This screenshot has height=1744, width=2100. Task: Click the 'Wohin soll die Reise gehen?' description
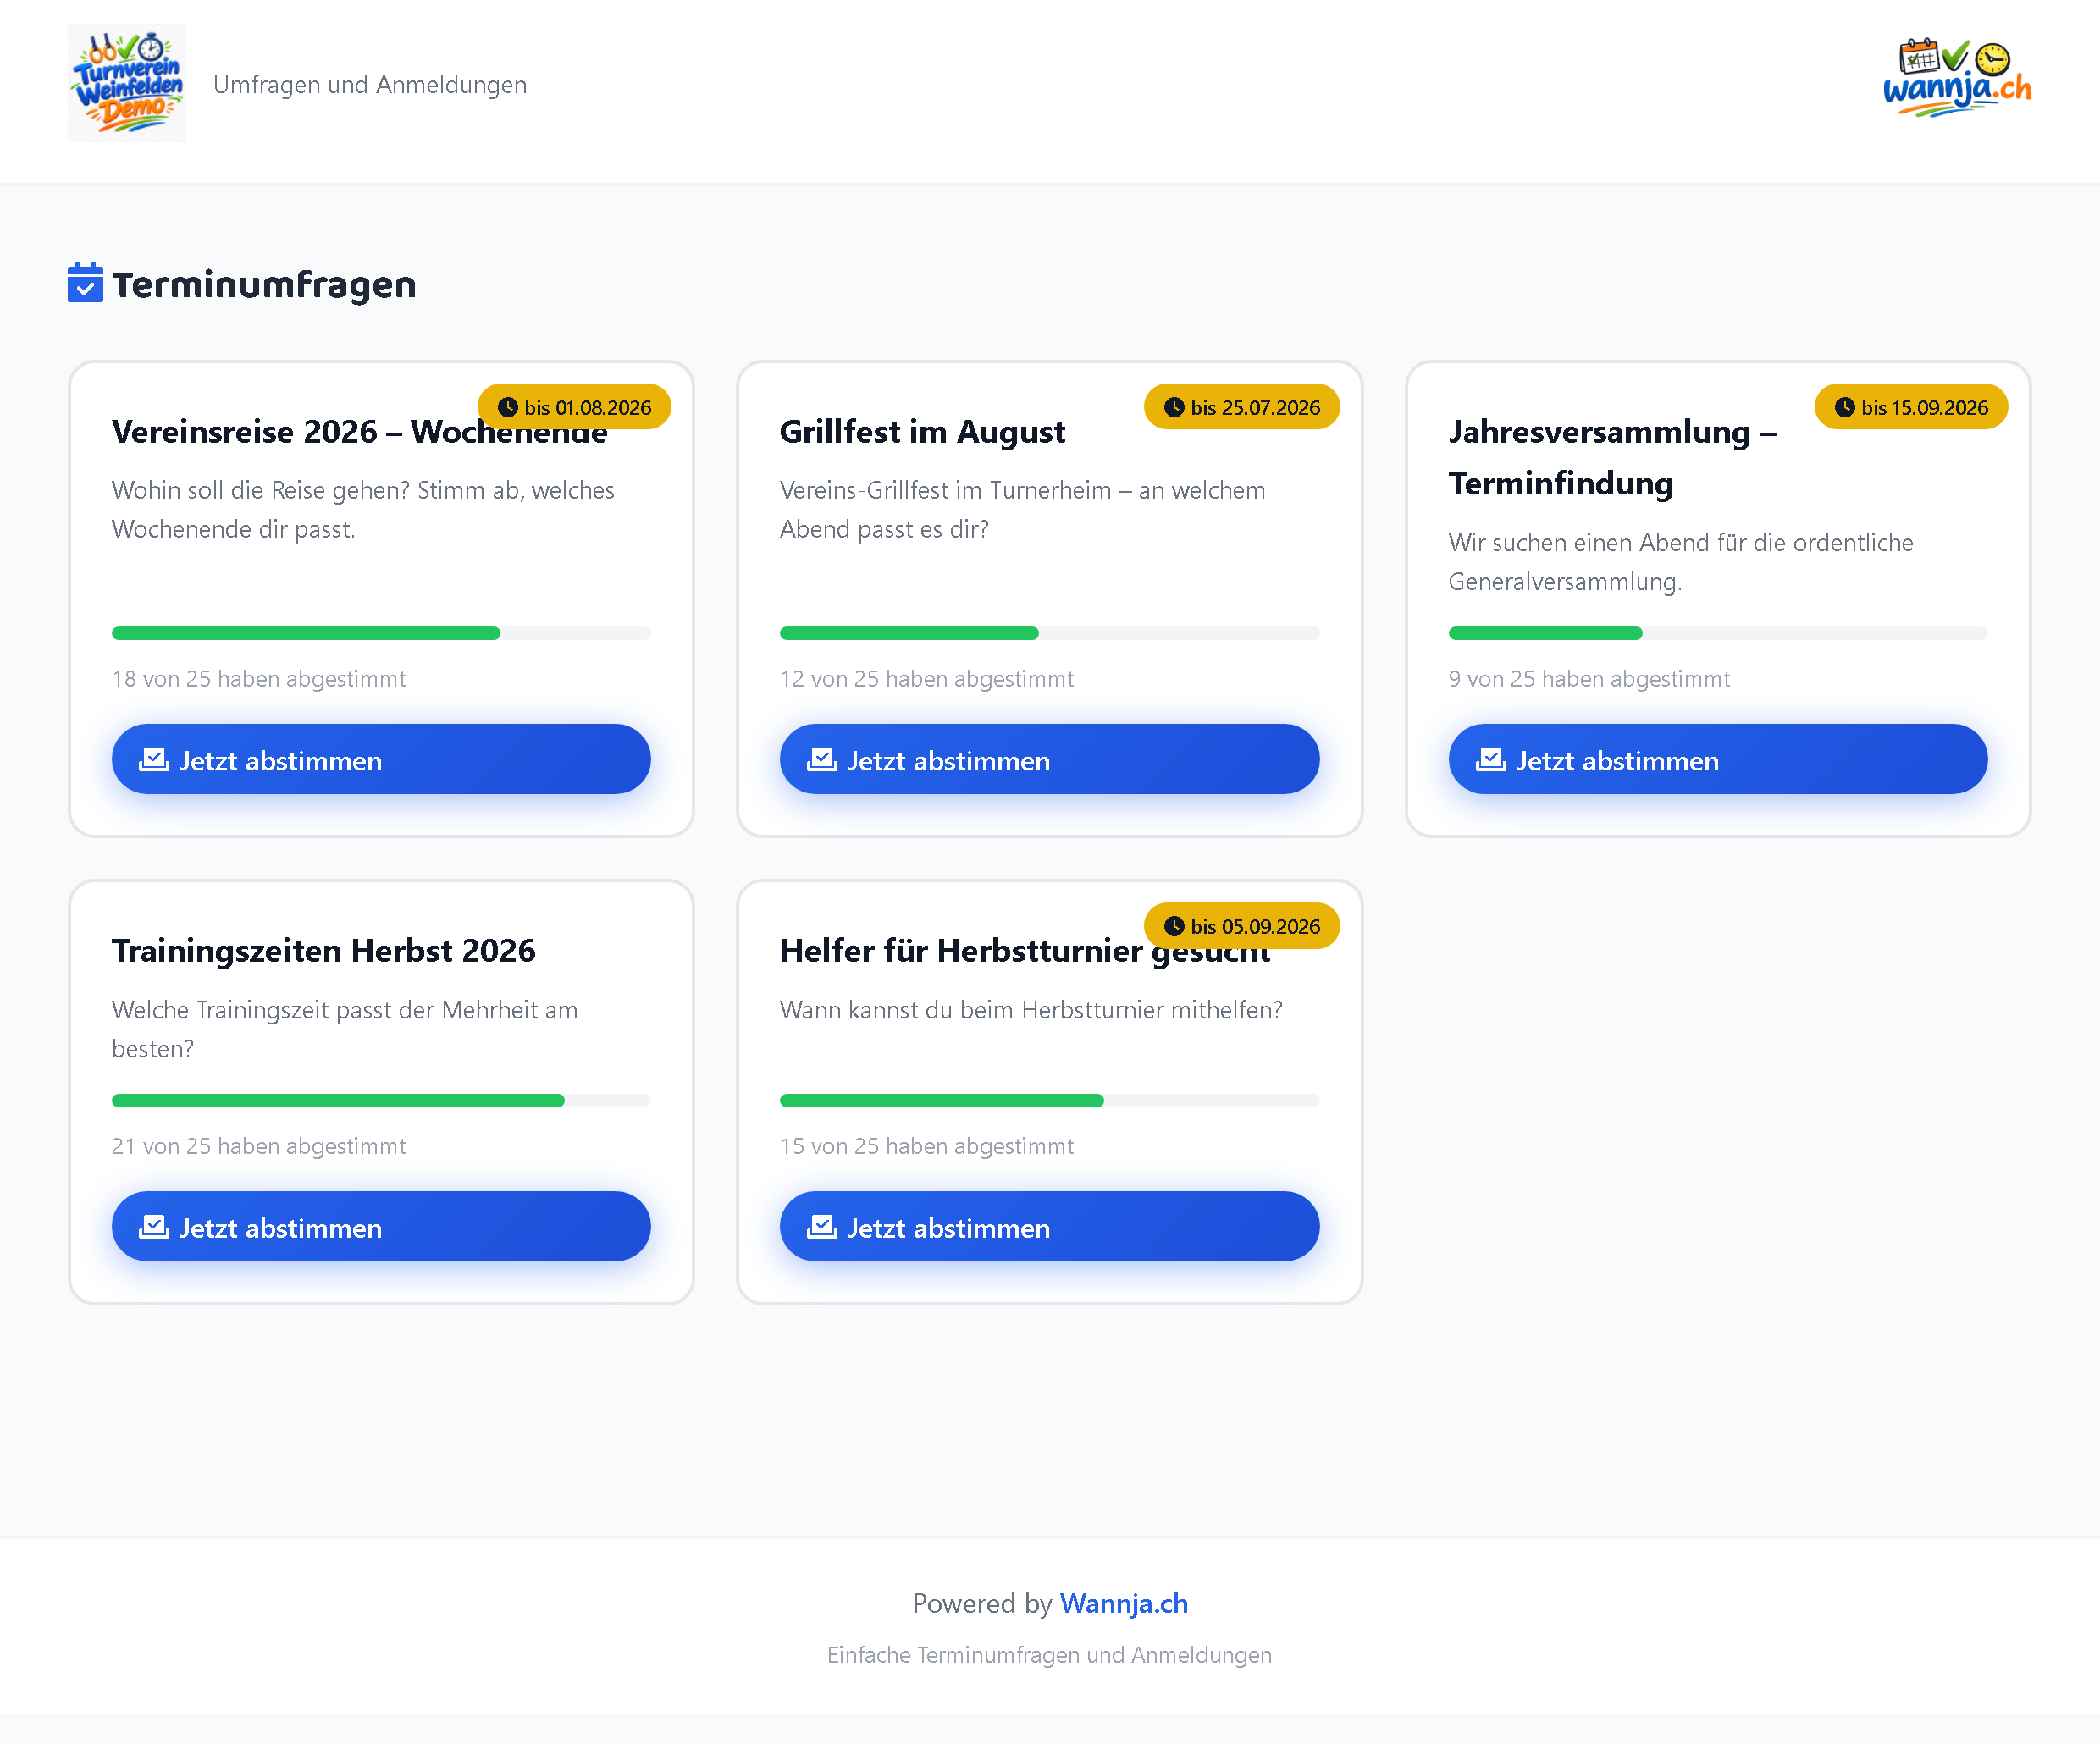click(363, 509)
